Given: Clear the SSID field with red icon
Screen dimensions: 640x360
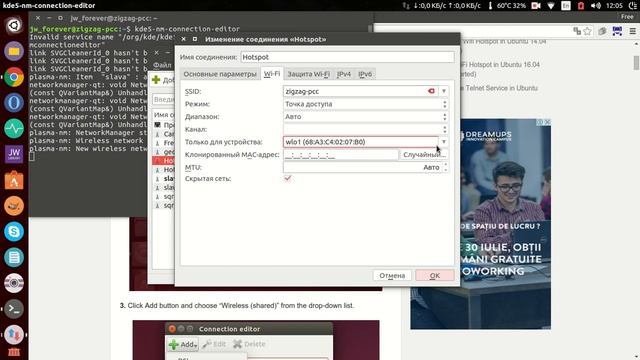Looking at the screenshot, I should [x=431, y=91].
